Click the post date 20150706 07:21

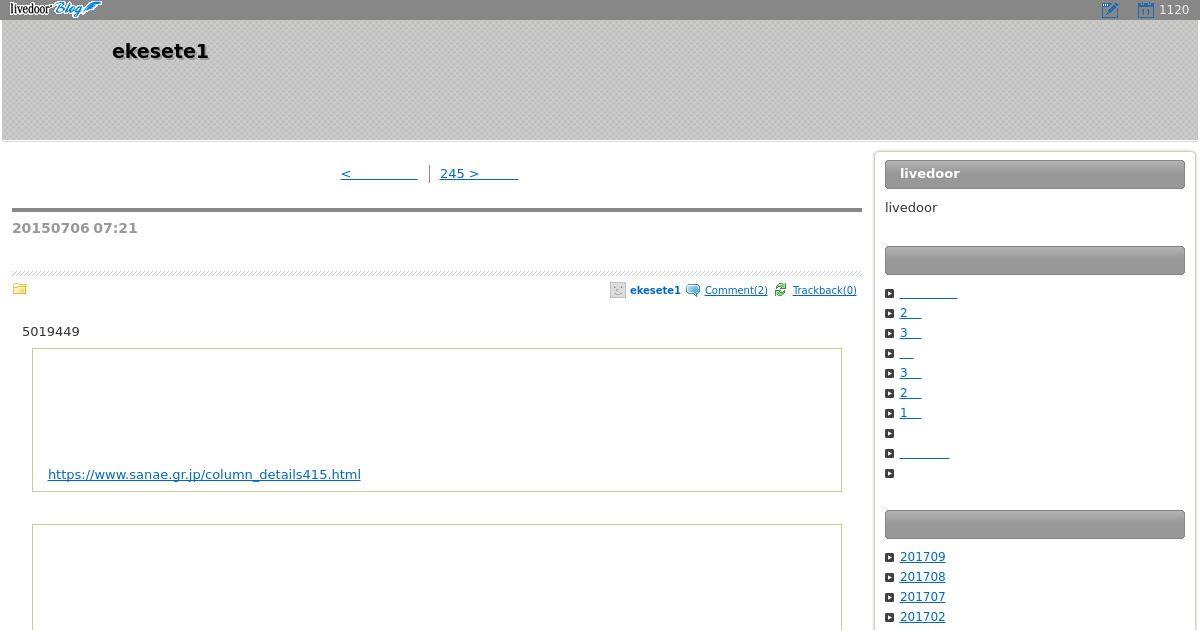(75, 228)
